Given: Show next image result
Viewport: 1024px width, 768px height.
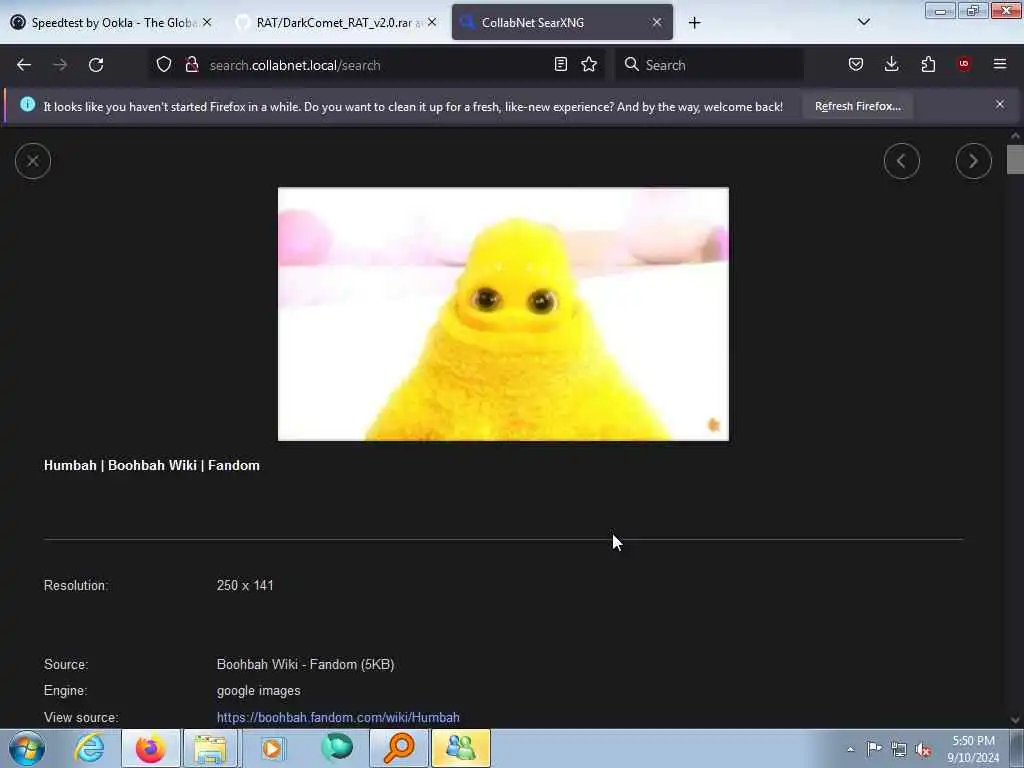Looking at the screenshot, I should [x=973, y=161].
